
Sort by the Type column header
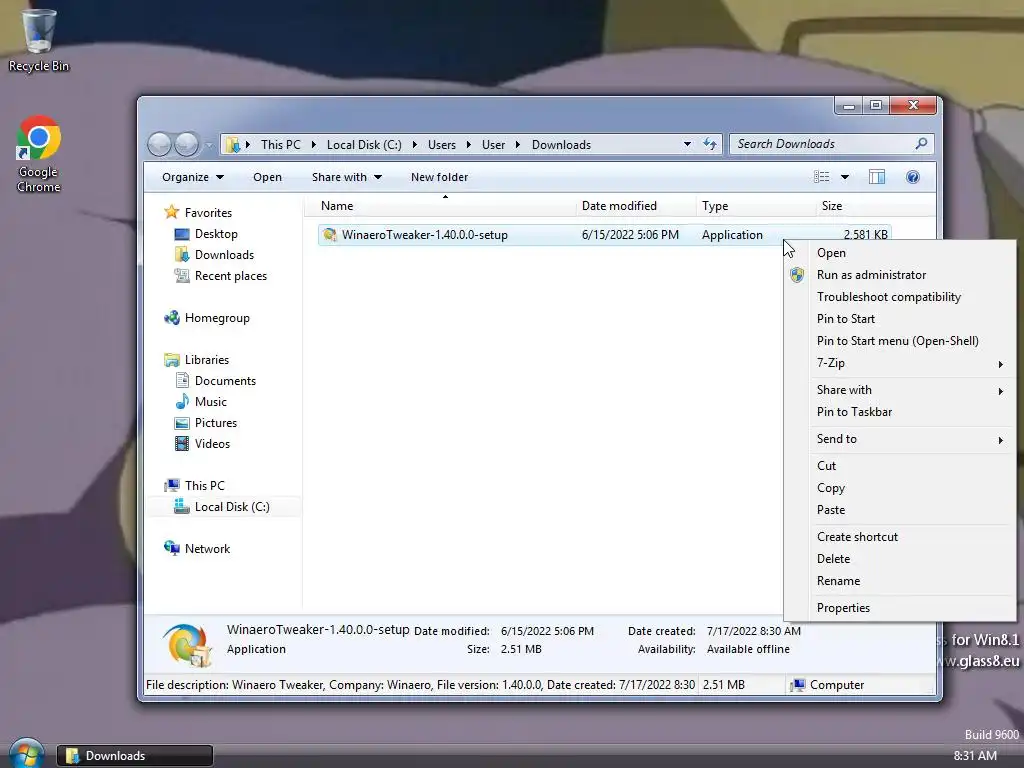point(756,206)
